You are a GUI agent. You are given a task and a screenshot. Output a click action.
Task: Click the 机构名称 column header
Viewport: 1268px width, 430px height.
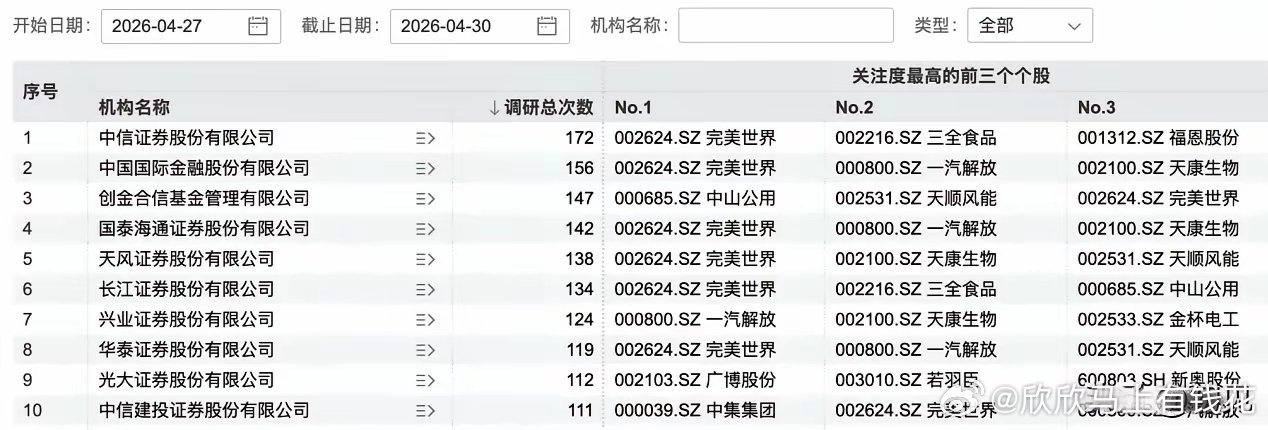click(134, 107)
